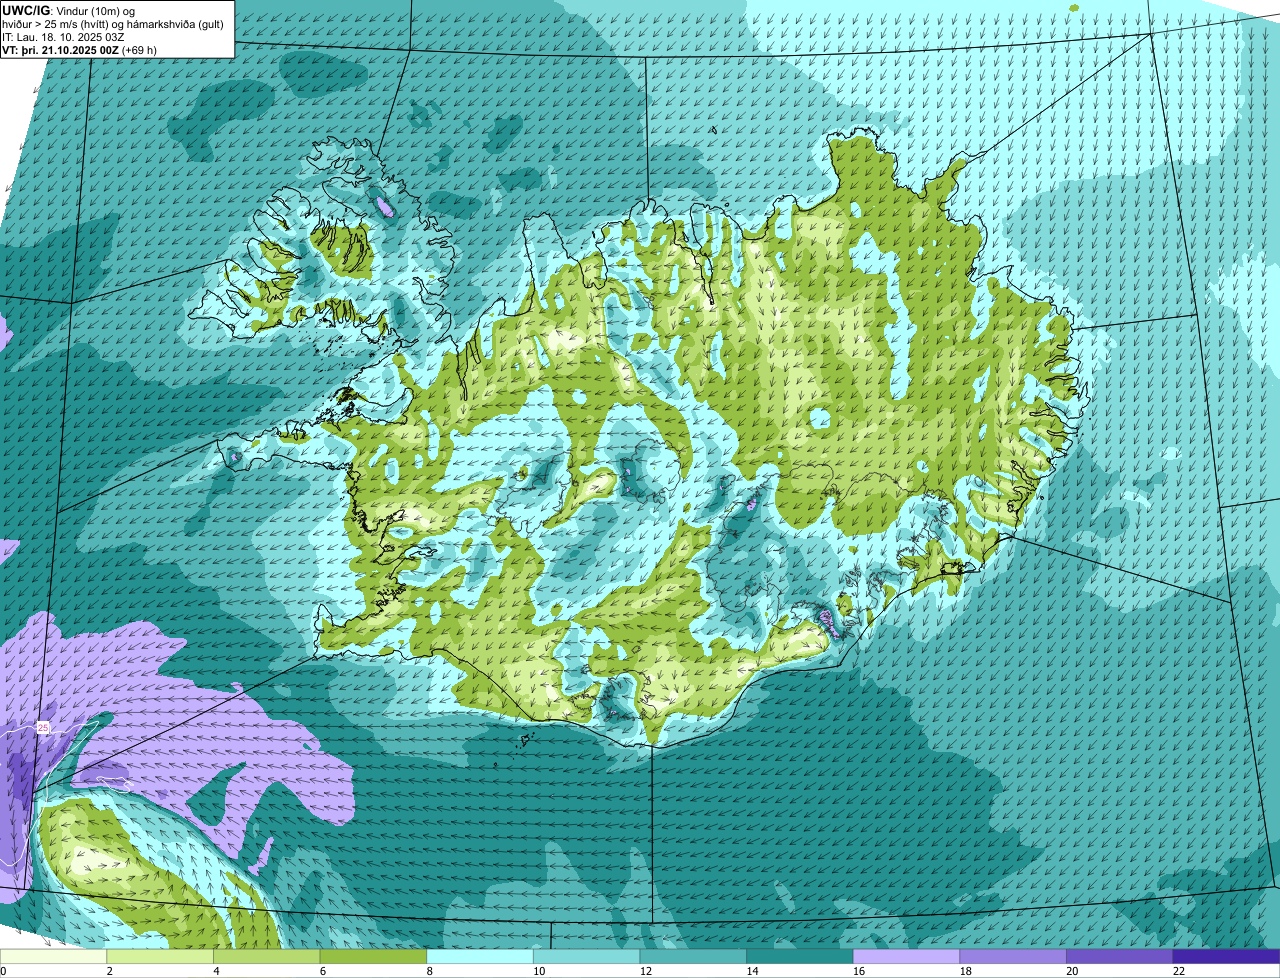Click the 12–14 m/s legend color swatch

tap(693, 957)
